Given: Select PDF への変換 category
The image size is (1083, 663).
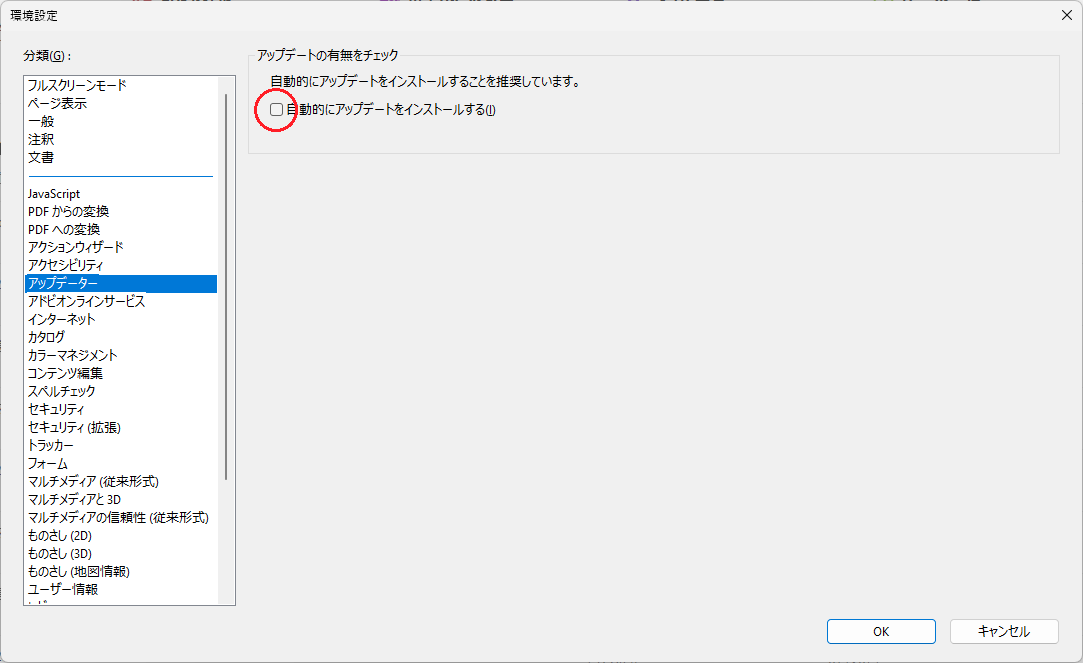Looking at the screenshot, I should tap(121, 229).
